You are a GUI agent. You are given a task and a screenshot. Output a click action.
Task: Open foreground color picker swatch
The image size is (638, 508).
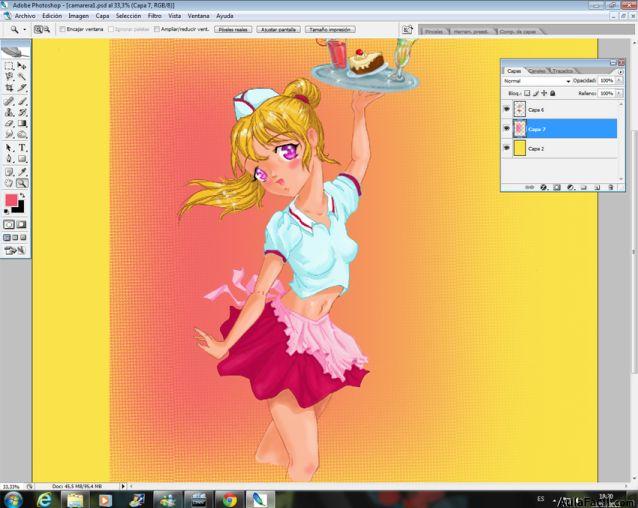coord(11,200)
